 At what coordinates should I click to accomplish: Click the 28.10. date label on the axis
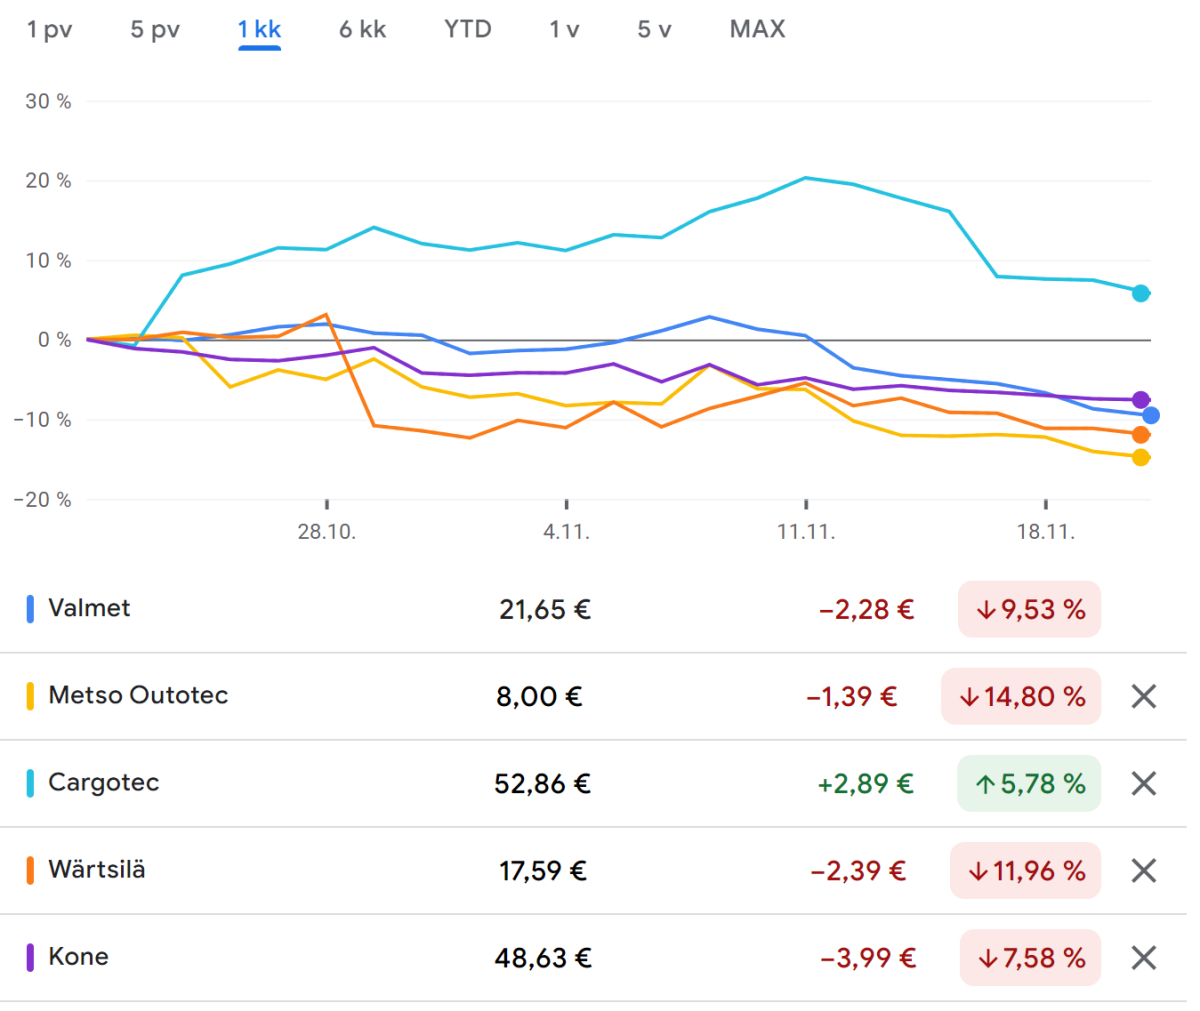click(327, 532)
